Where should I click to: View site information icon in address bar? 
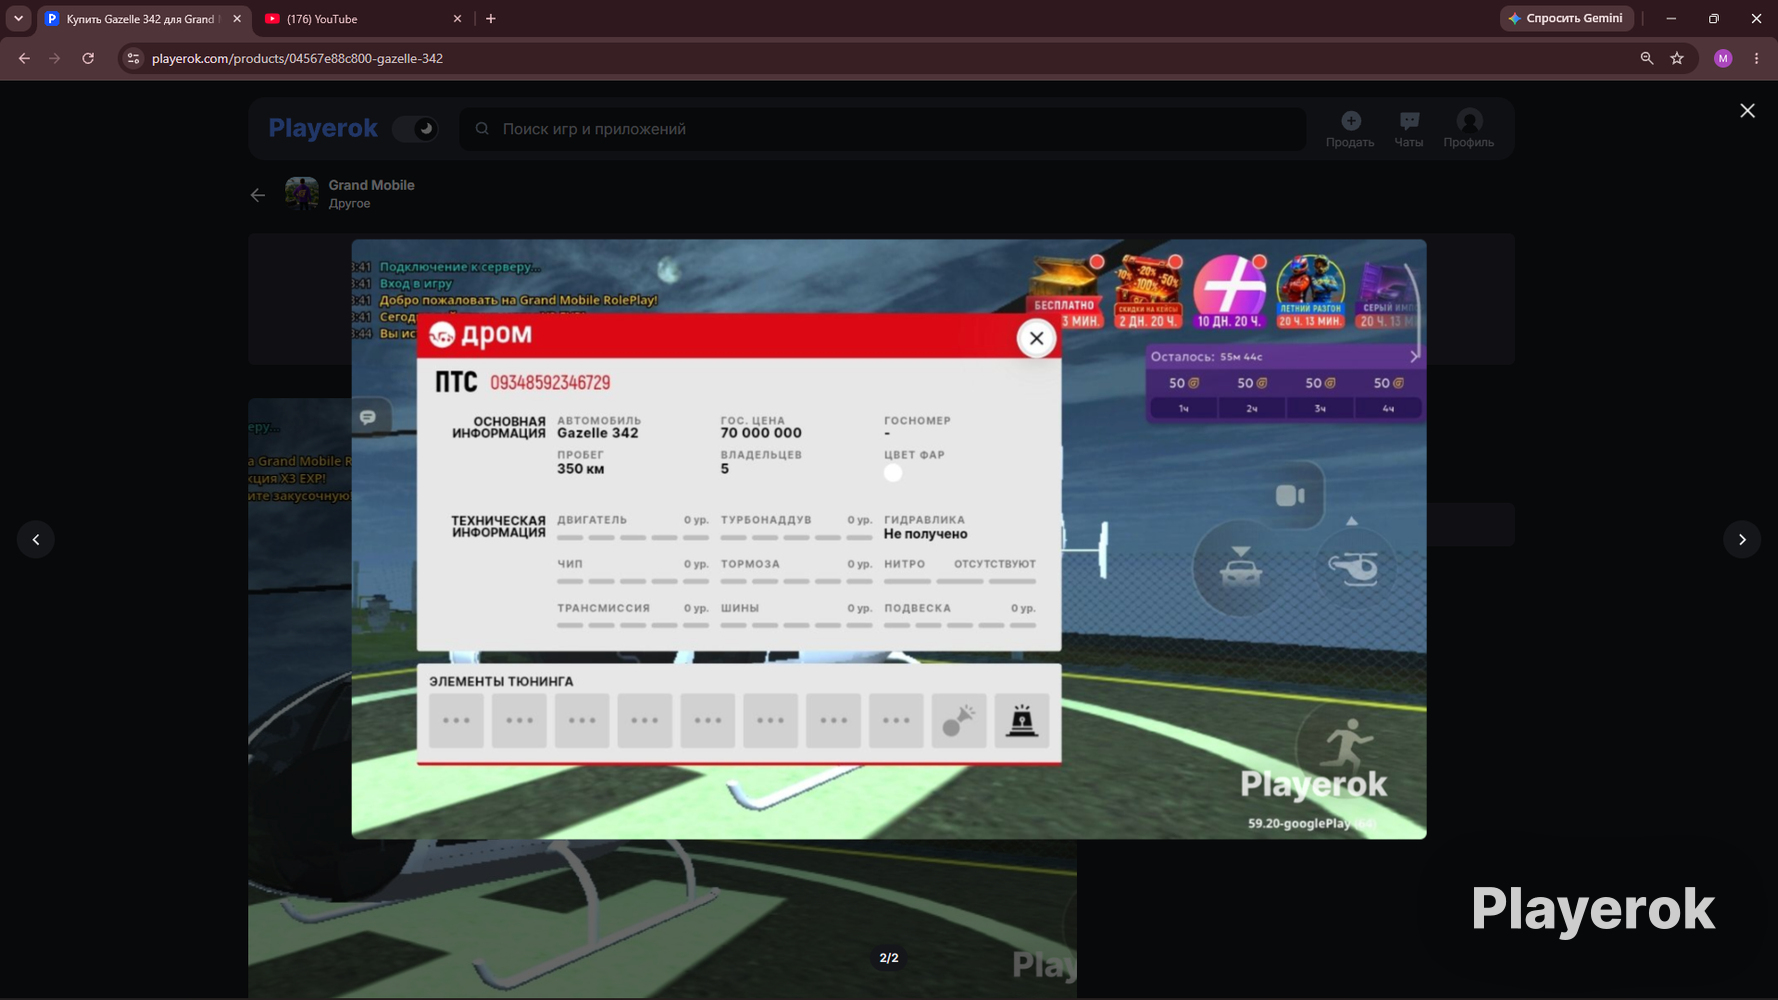tap(133, 58)
